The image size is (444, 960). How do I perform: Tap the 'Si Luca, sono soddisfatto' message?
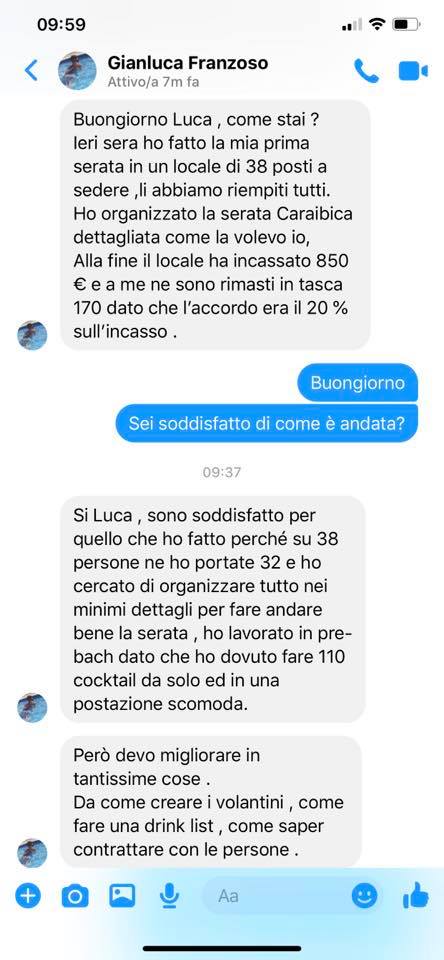tap(213, 609)
